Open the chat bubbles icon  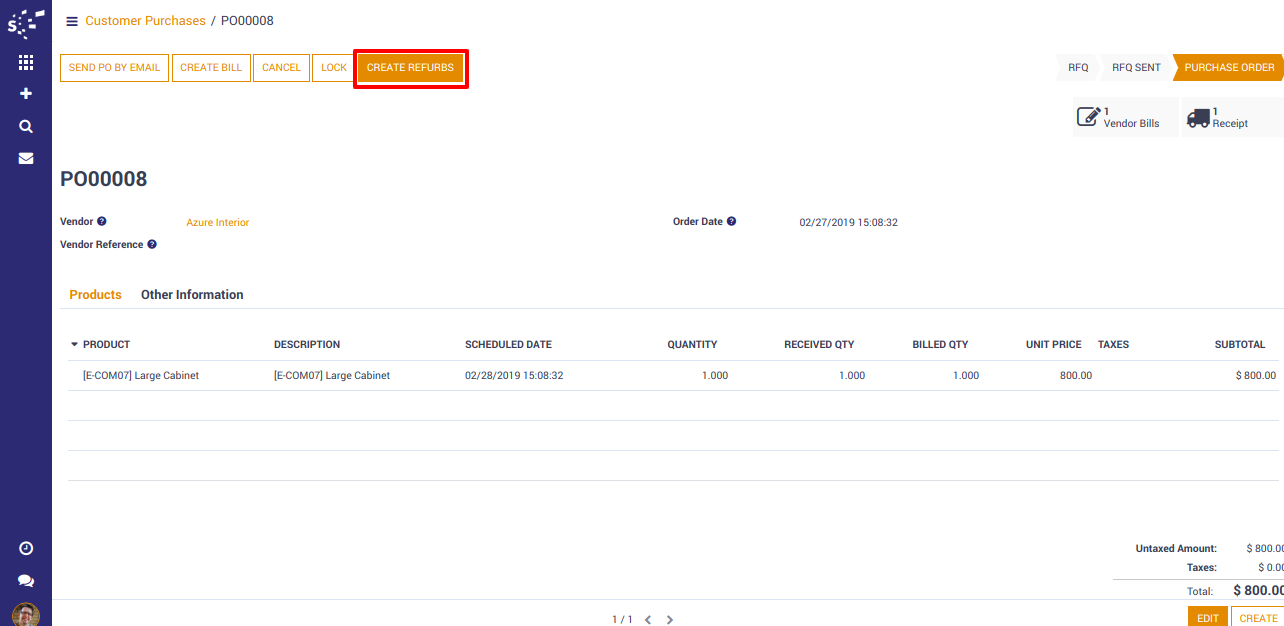pyautogui.click(x=26, y=581)
